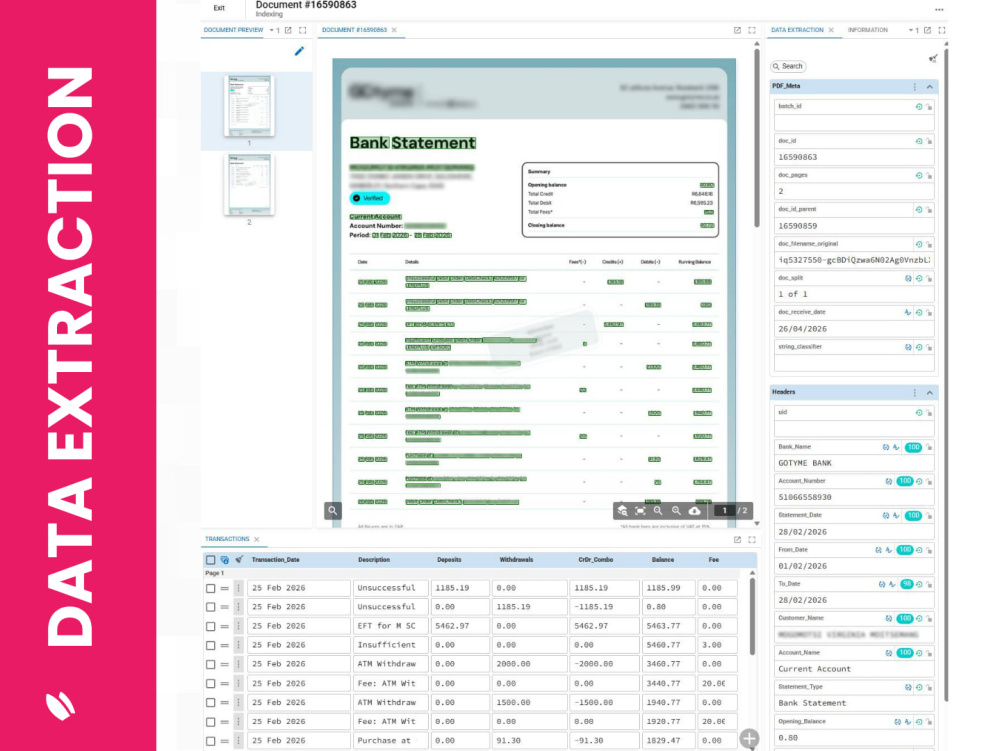Check the Insufficient transaction row
This screenshot has width=1000, height=751.
[x=210, y=646]
